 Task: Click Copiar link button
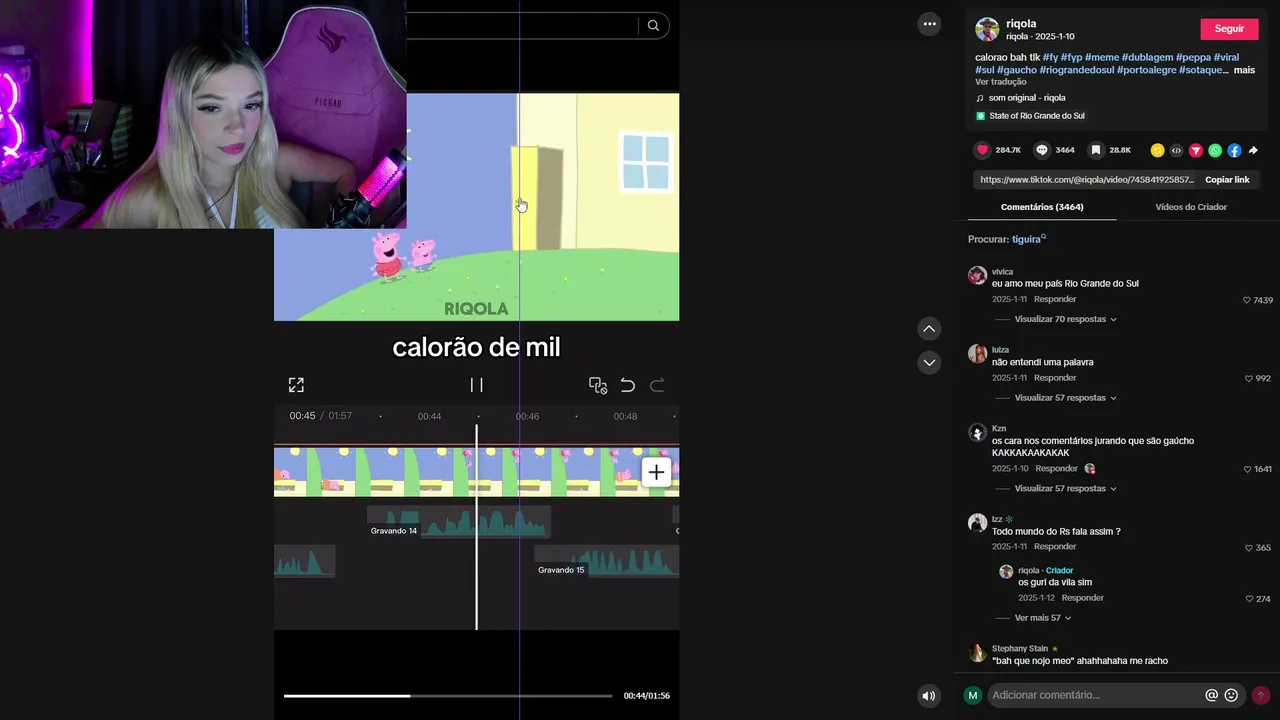pyautogui.click(x=1227, y=180)
